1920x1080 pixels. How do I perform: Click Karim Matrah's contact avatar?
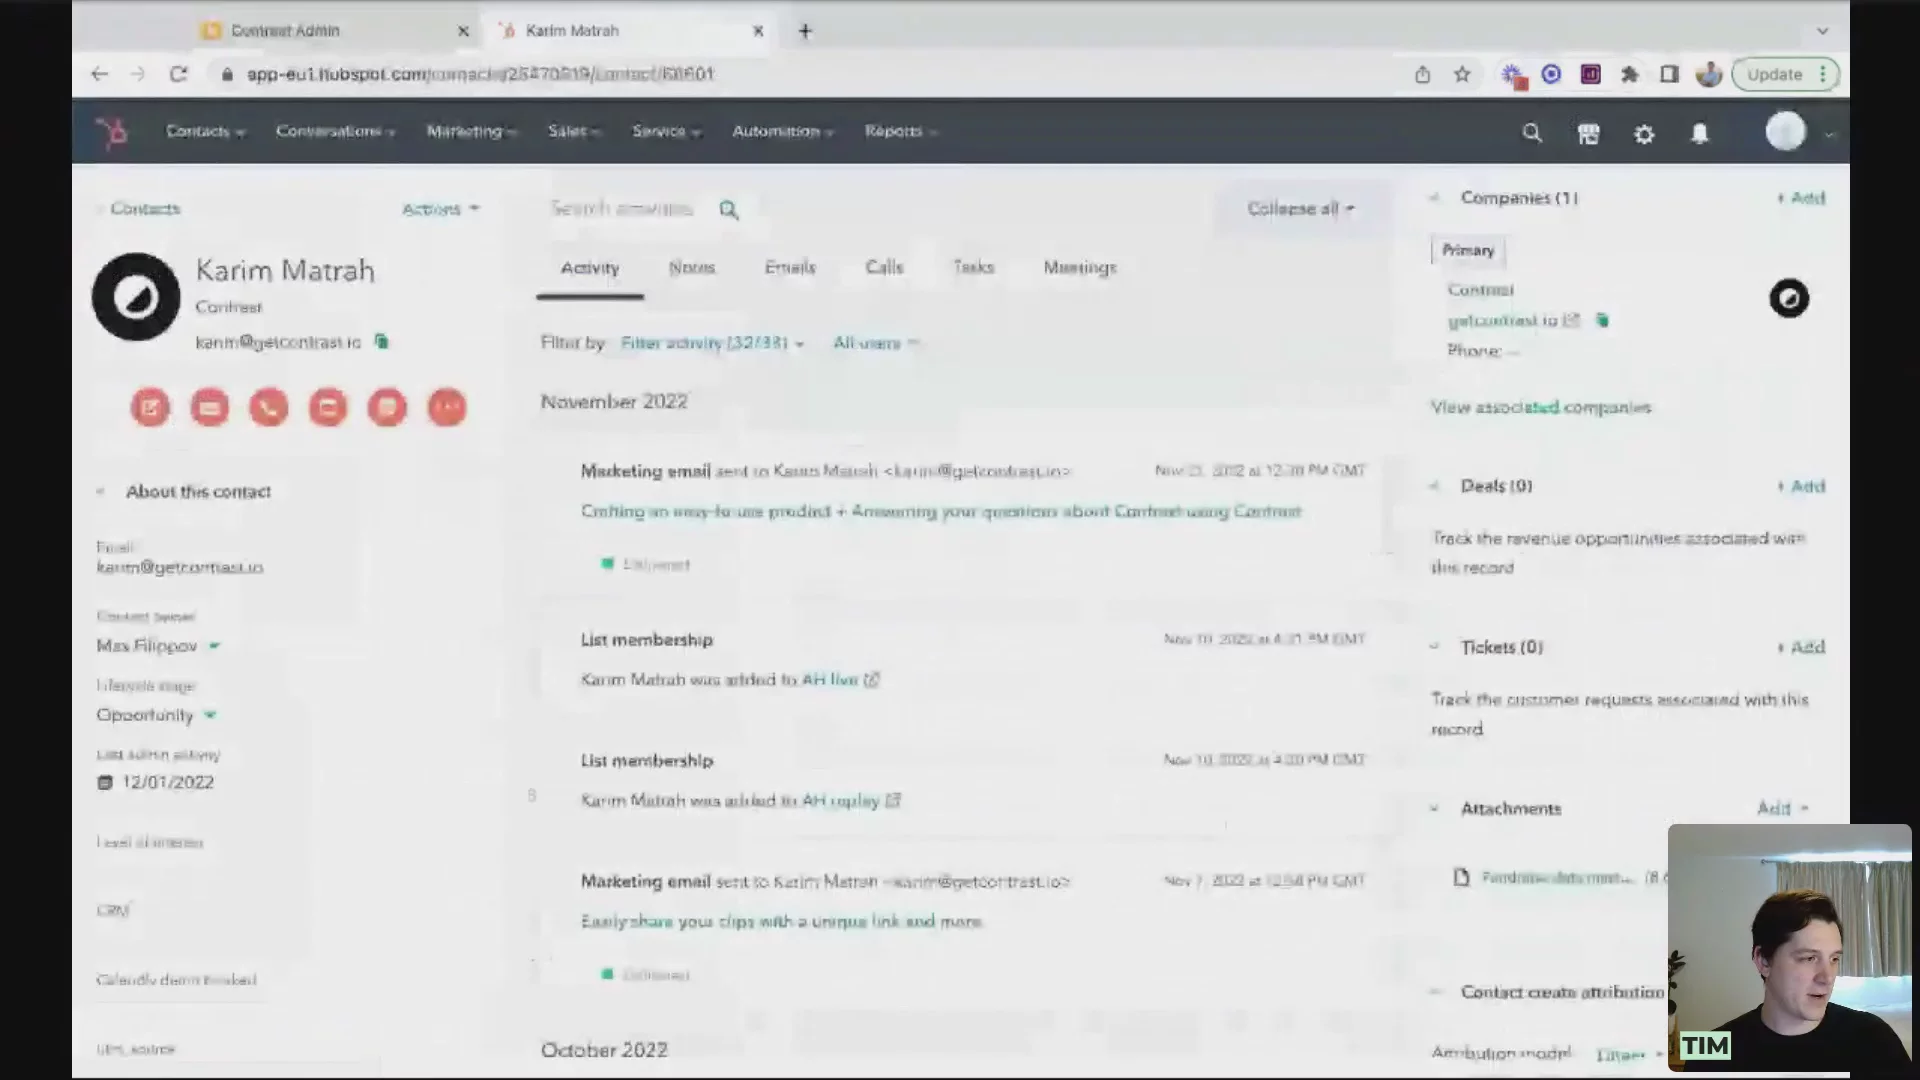136,296
